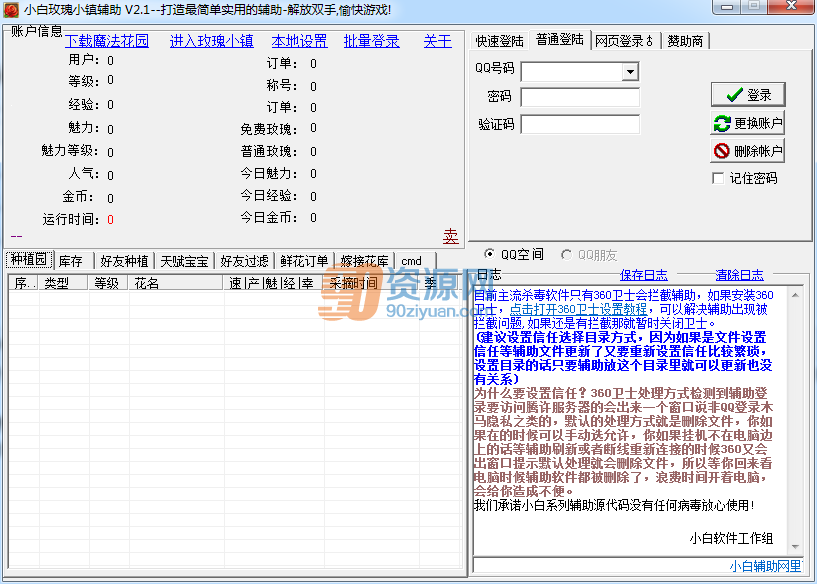Close the 小白玫瑰小镇辅助 window
Viewport: 817px width, 584px height.
click(791, 6)
